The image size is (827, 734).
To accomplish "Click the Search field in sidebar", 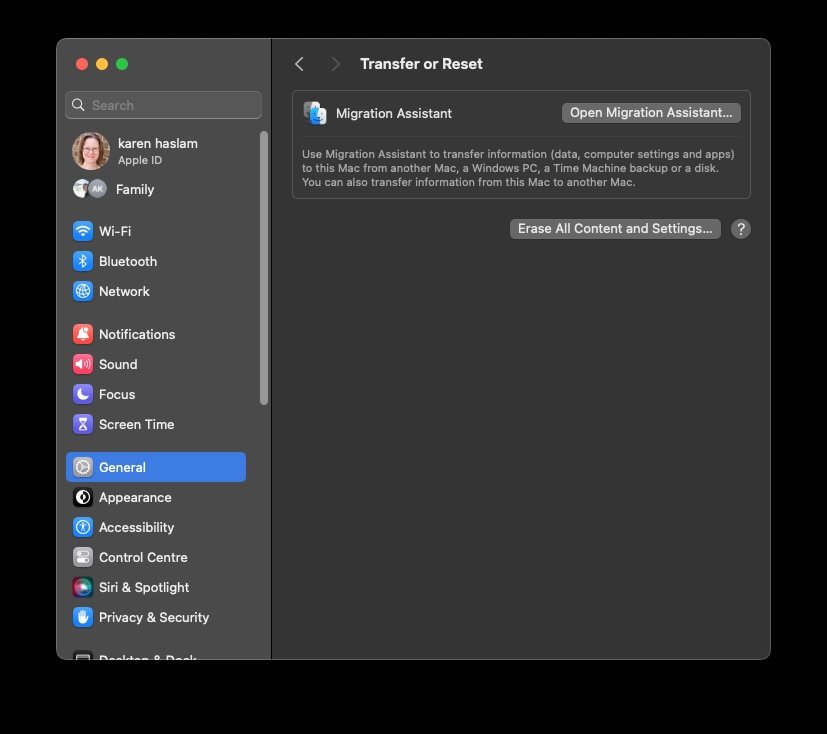I will coord(164,105).
